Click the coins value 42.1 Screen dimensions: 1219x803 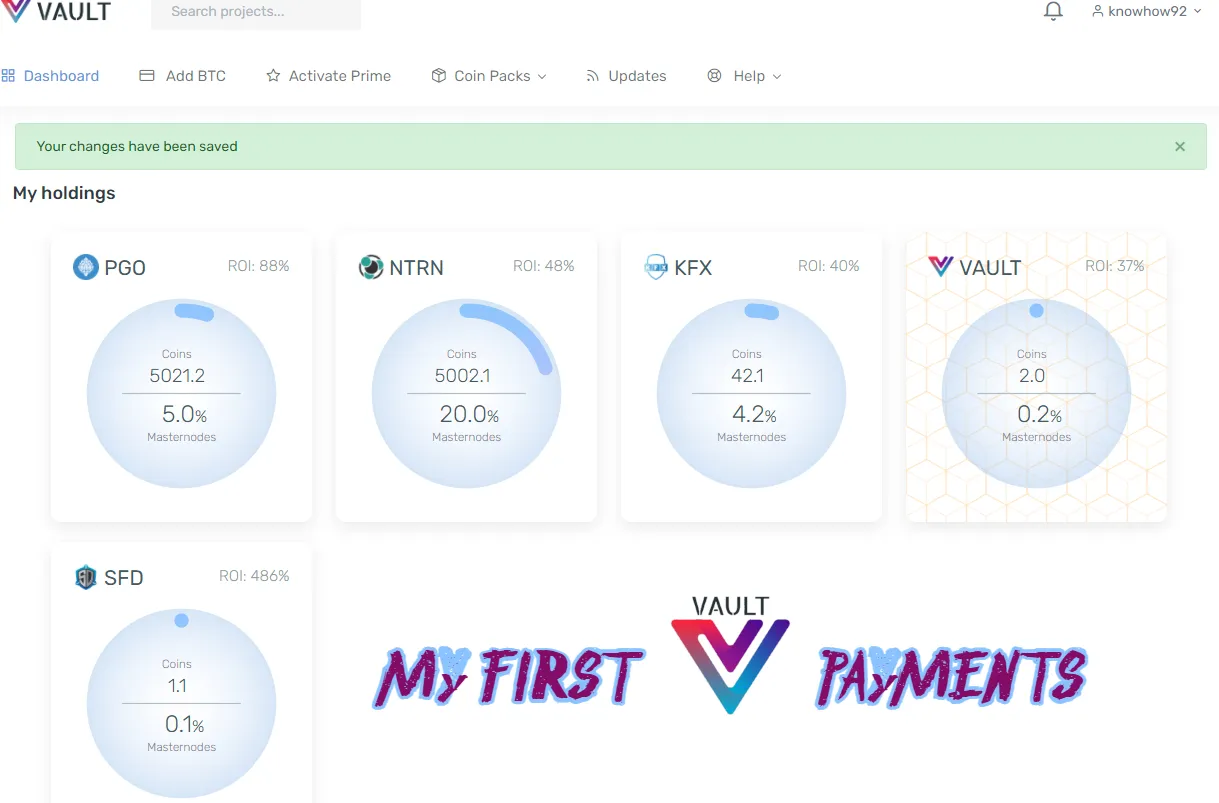click(748, 376)
